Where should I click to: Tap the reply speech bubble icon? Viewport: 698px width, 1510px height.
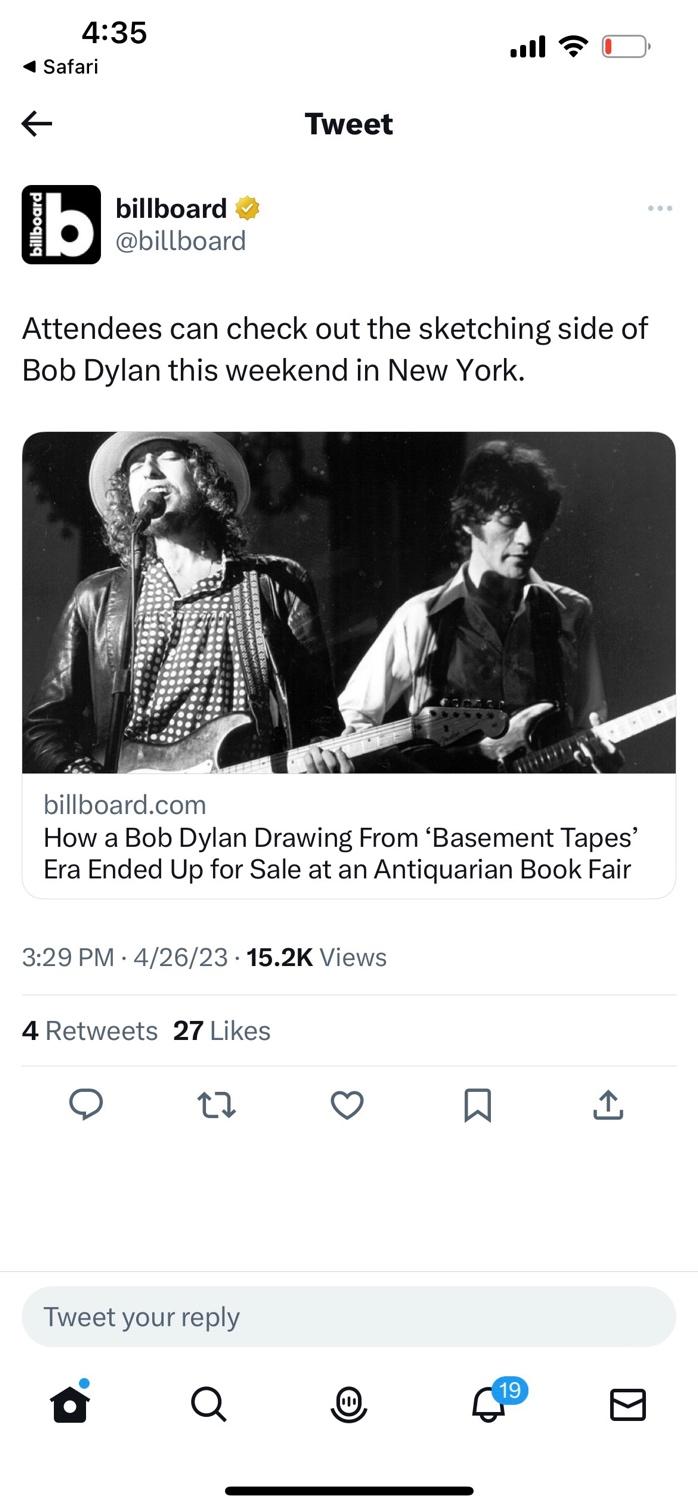pos(86,1104)
